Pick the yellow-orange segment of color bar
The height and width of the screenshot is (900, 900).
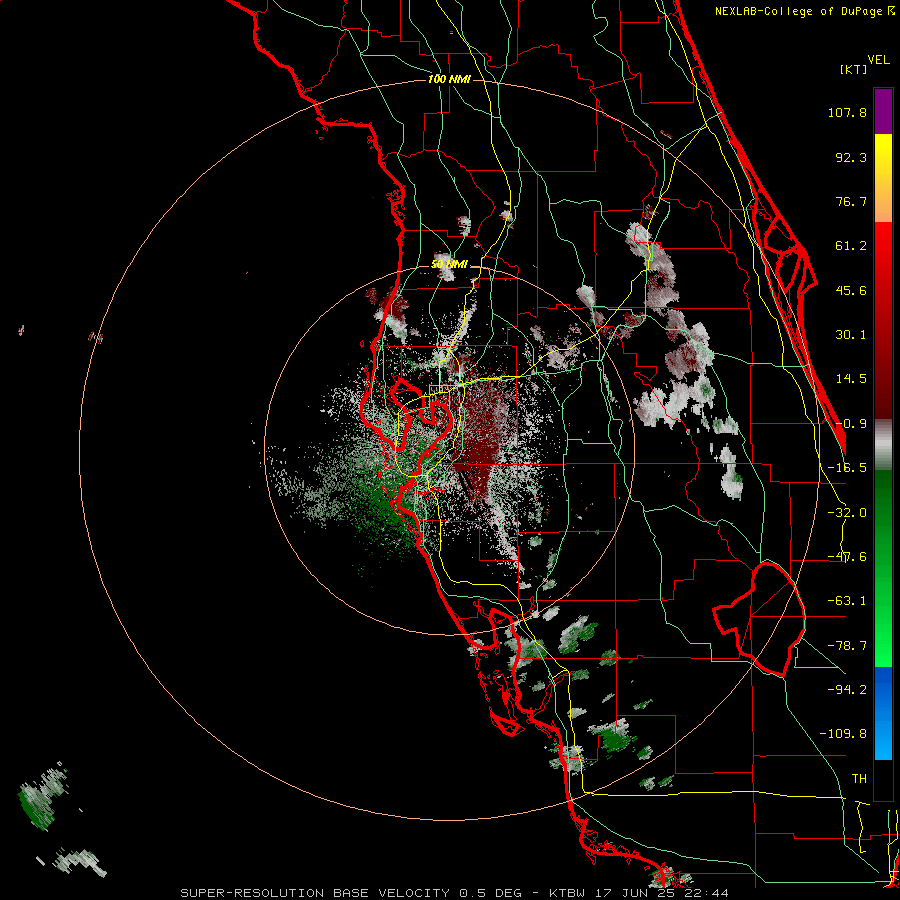(883, 178)
